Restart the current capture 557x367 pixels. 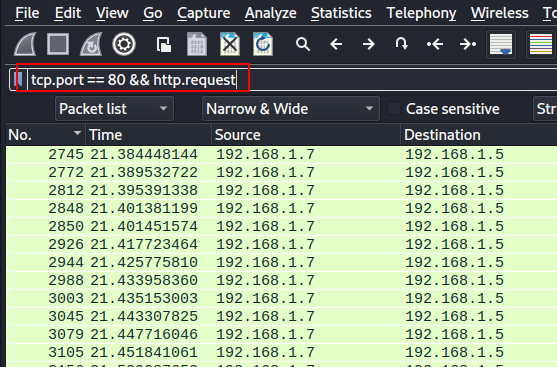coord(91,44)
